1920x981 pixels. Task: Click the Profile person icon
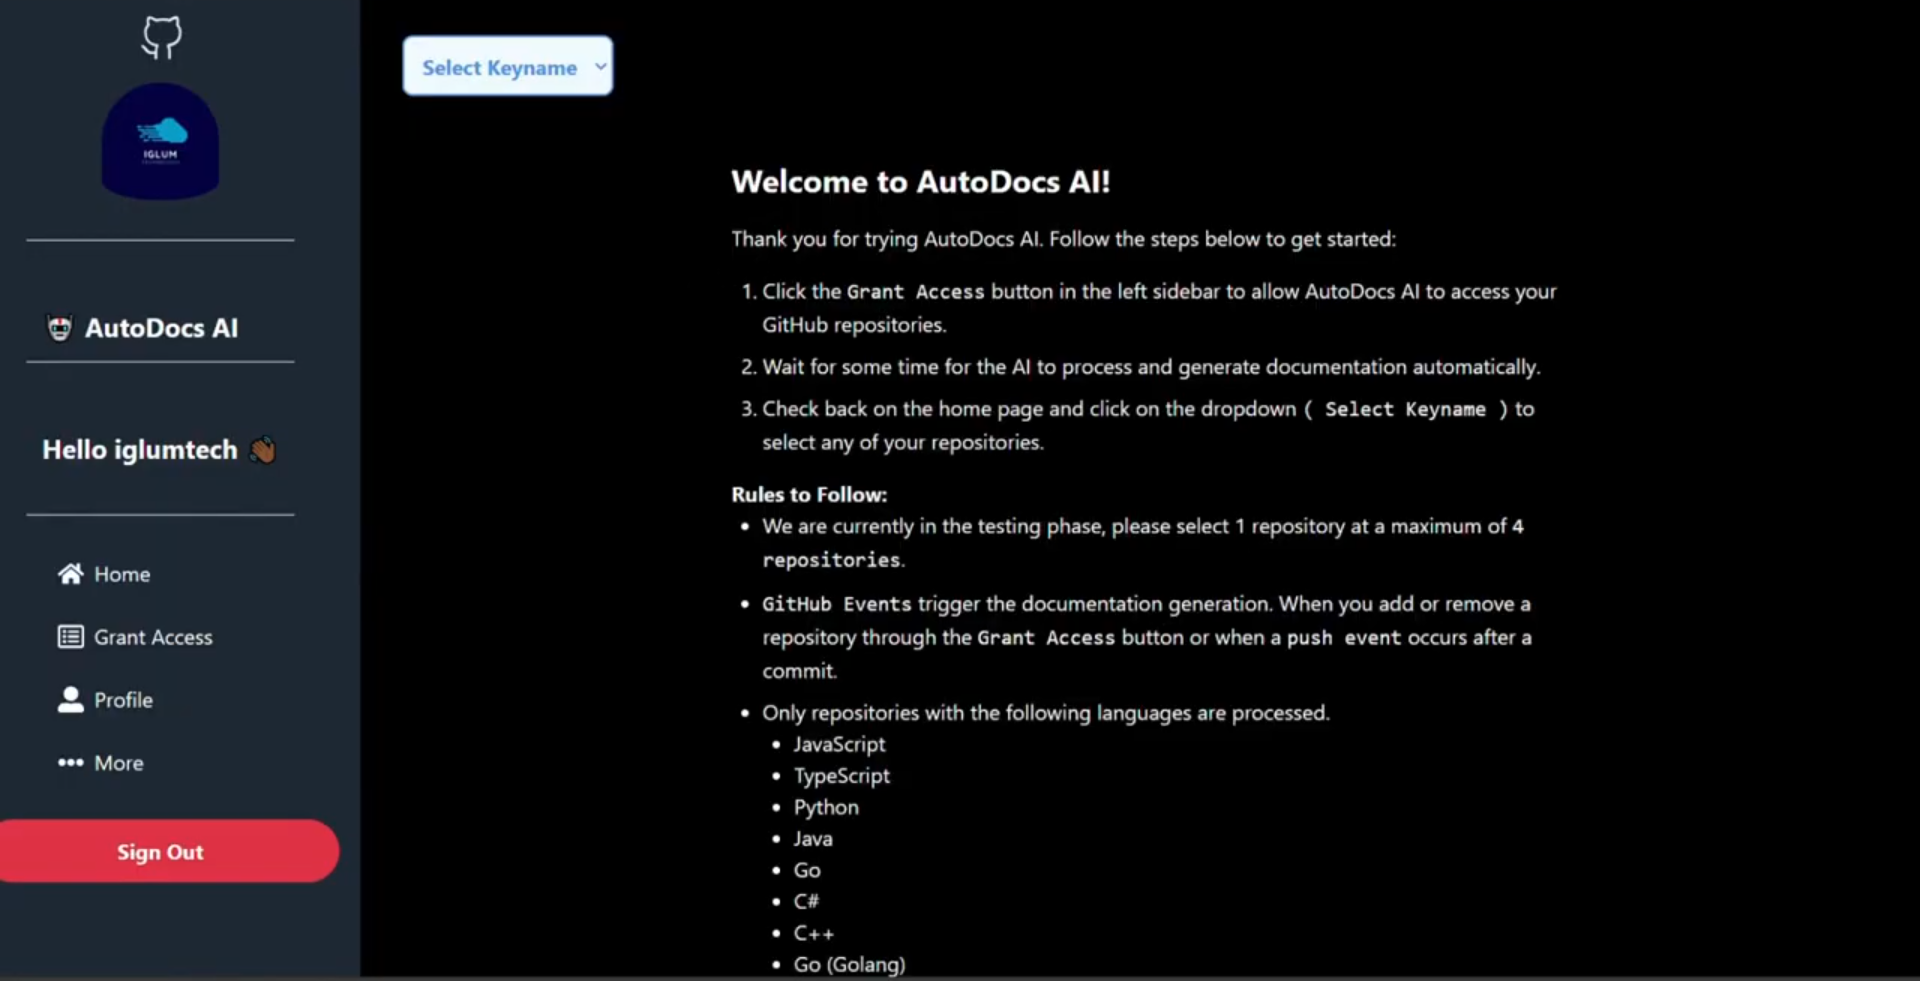pyautogui.click(x=70, y=700)
